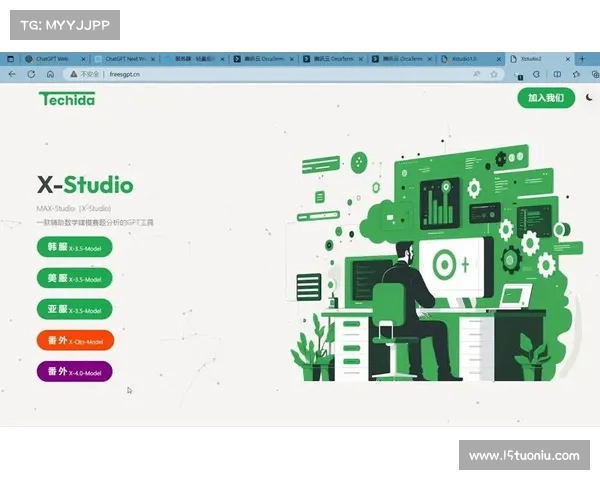
Task: Click the programmer desk illustration
Action: coord(436,262)
